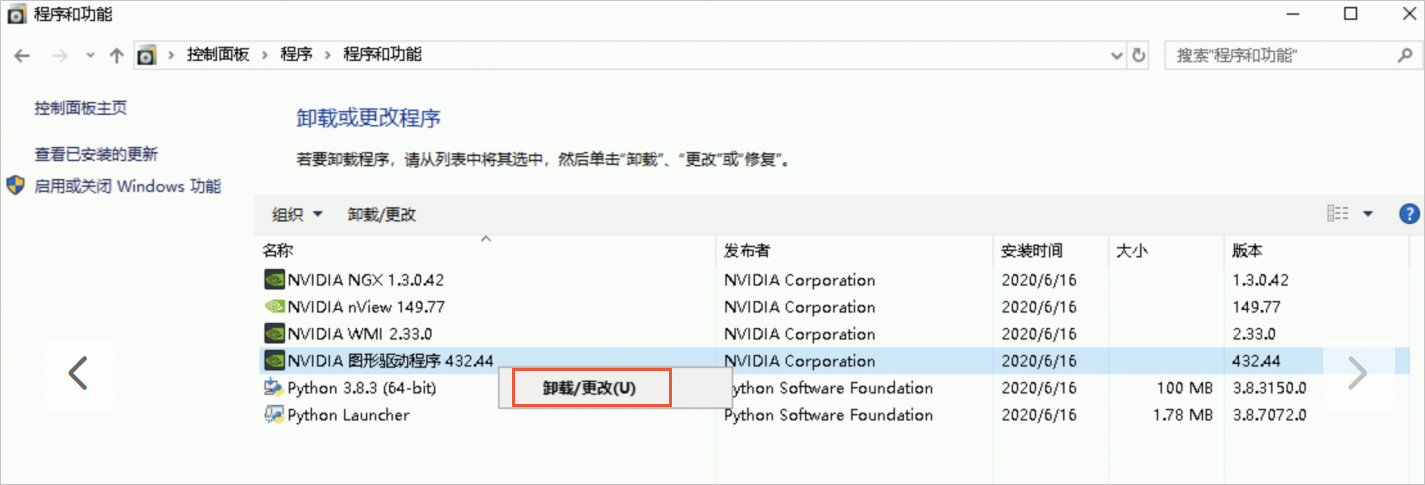The height and width of the screenshot is (485, 1425).
Task: Expand the address bar history dropdown
Action: coord(1117,55)
